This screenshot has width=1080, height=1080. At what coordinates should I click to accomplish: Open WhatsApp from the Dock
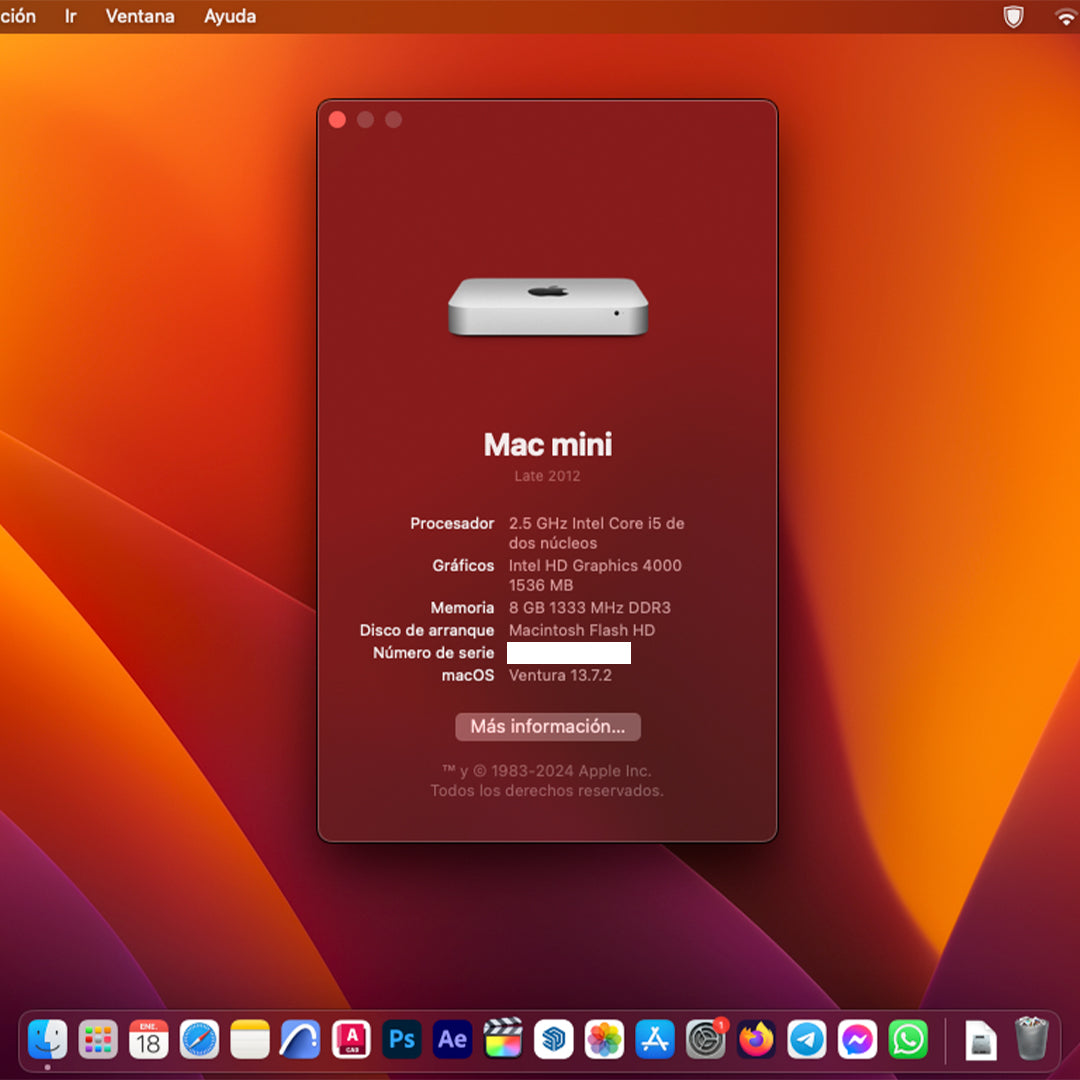[908, 1040]
